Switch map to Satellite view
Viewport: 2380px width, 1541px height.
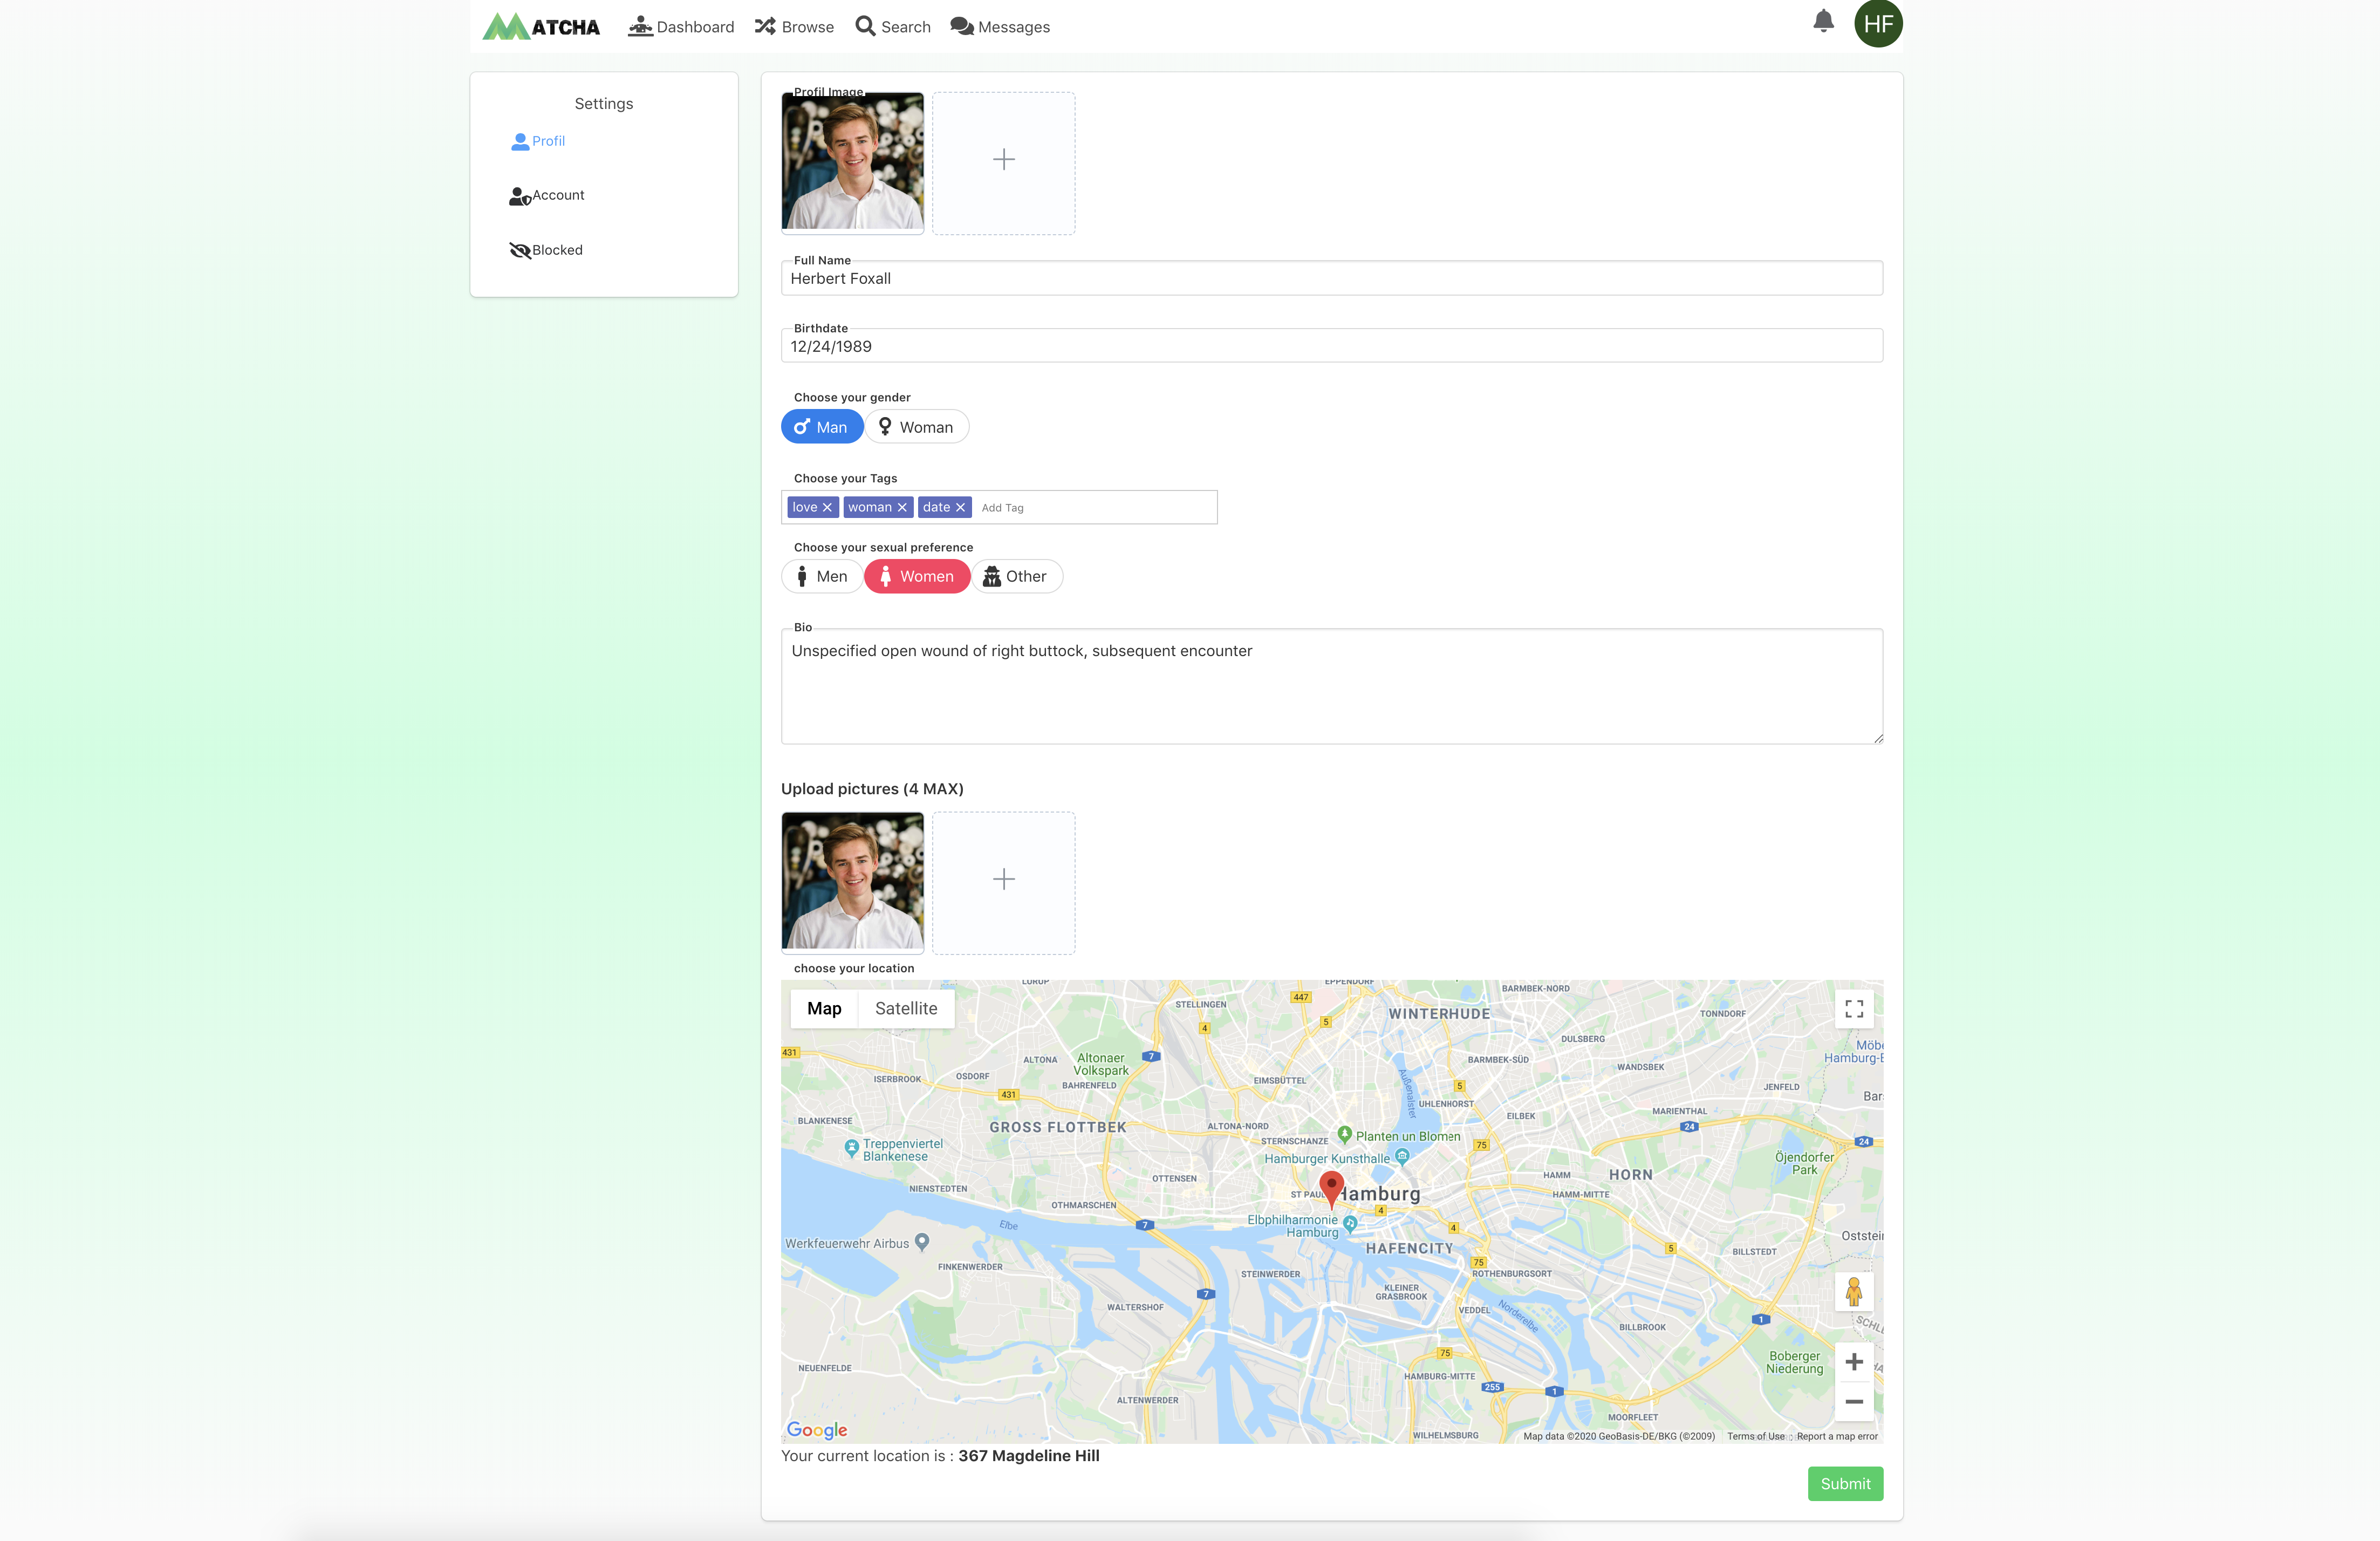point(905,1009)
